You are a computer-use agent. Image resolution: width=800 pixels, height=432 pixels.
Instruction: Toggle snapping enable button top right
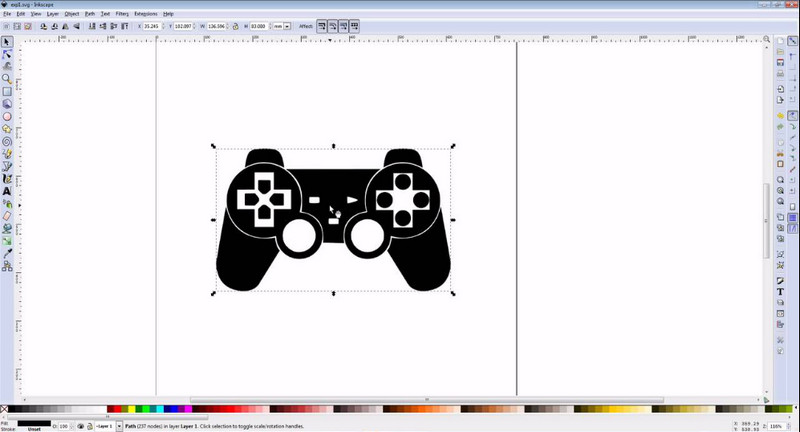[x=792, y=41]
